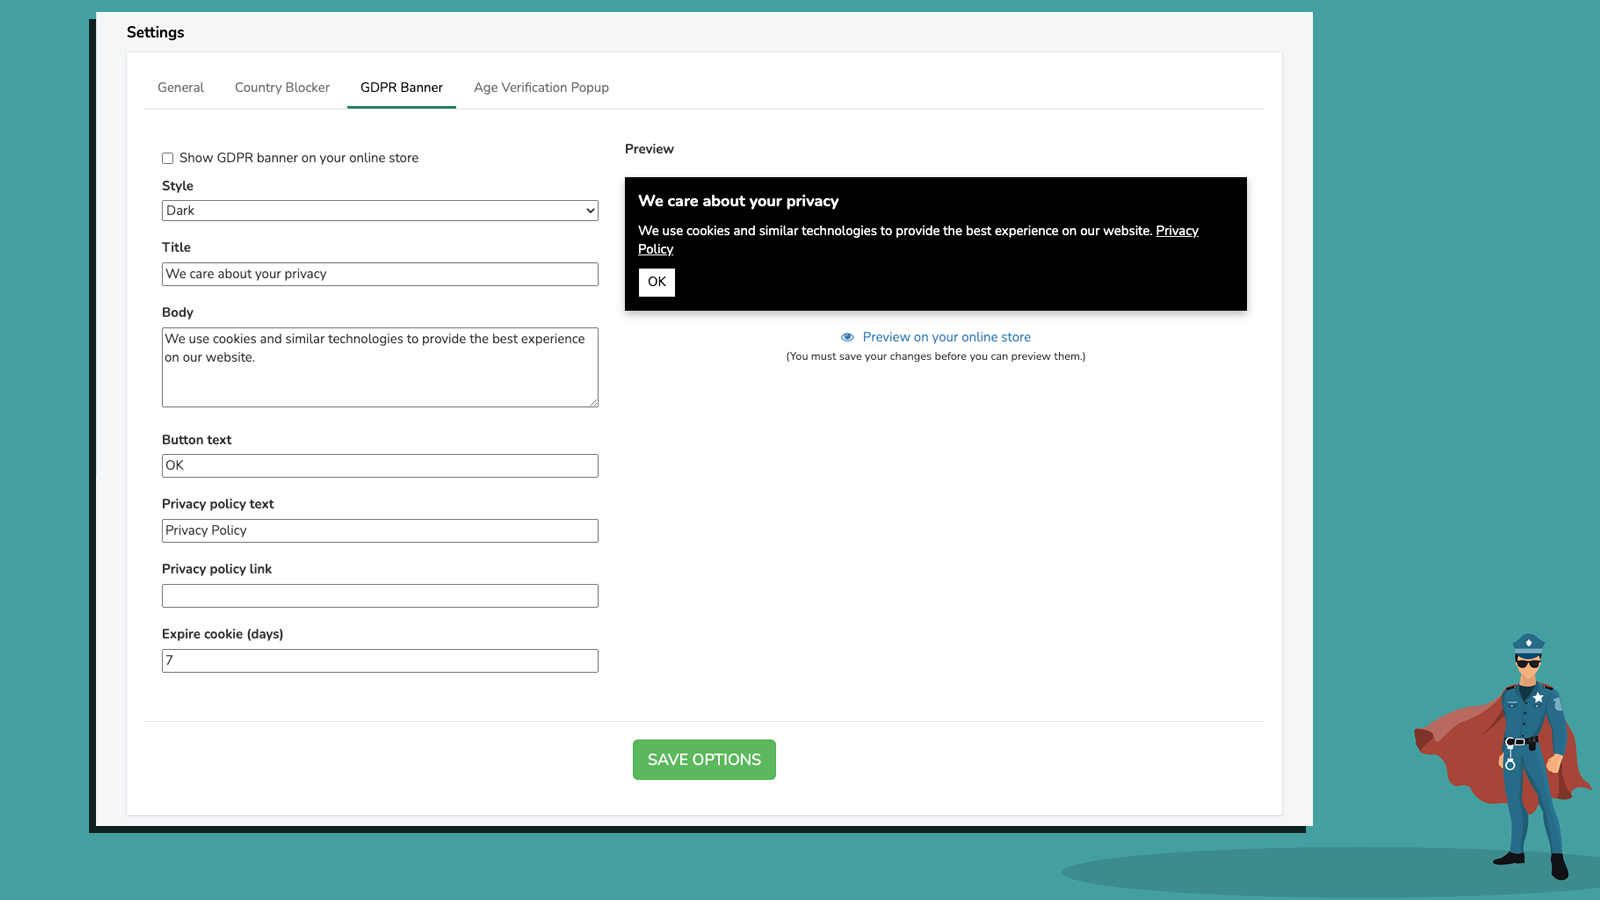Open the Style dropdown currently set to Dark
The height and width of the screenshot is (900, 1600).
point(380,210)
